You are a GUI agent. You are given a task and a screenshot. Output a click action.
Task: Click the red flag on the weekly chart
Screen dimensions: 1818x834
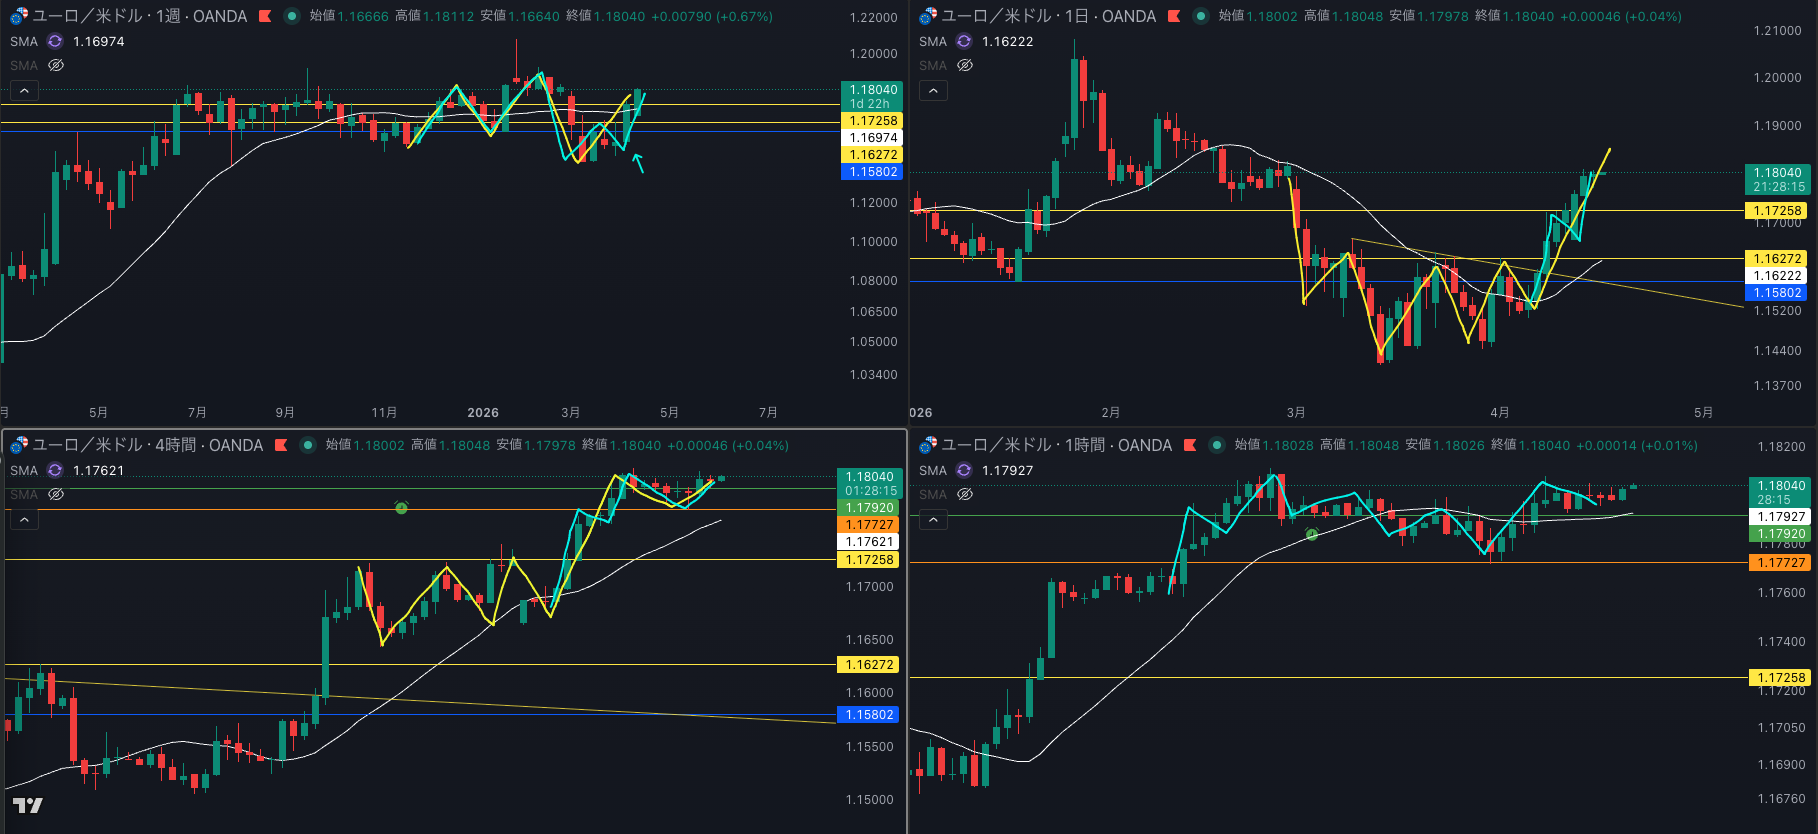pos(265,16)
